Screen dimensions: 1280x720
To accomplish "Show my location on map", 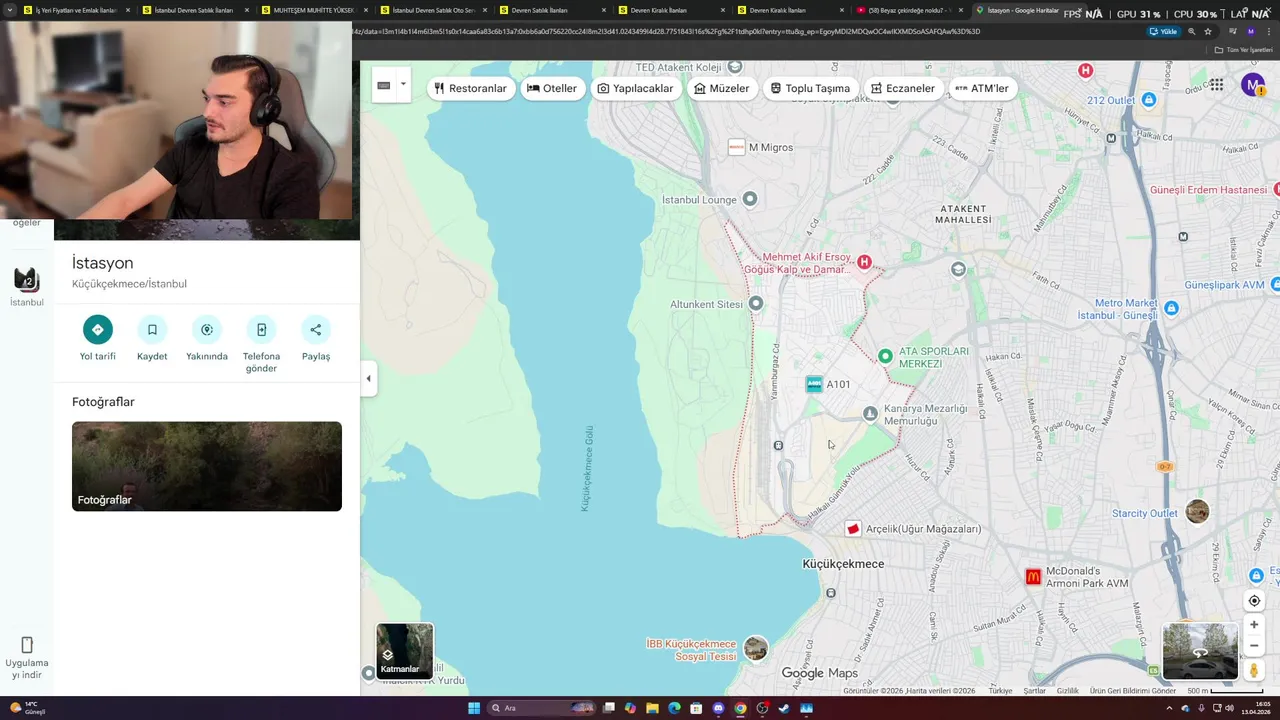I will coord(1254,600).
